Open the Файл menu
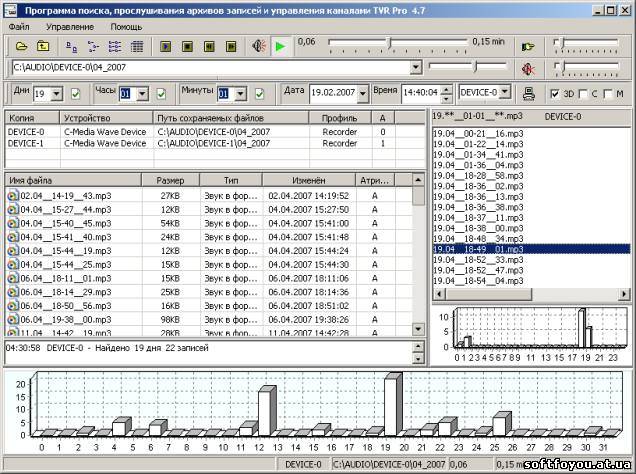The width and height of the screenshot is (636, 474). pos(19,26)
